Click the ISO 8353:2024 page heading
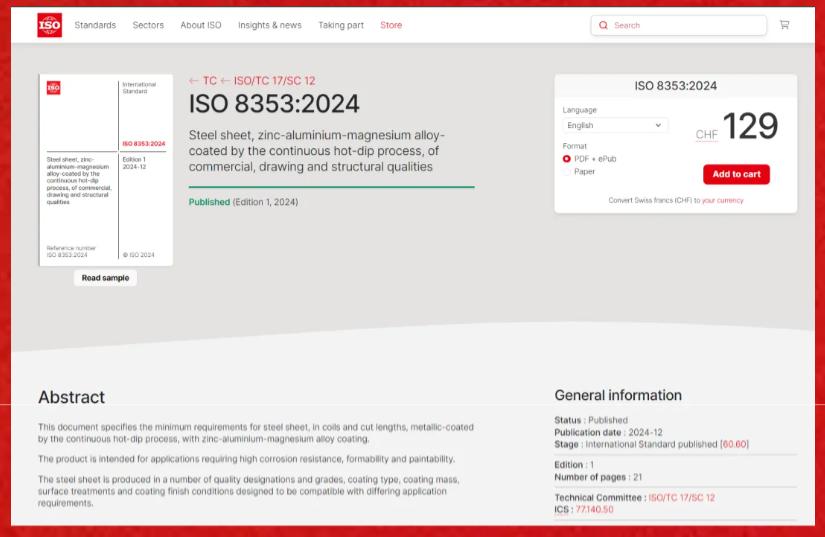Image resolution: width=825 pixels, height=537 pixels. pyautogui.click(x=274, y=104)
